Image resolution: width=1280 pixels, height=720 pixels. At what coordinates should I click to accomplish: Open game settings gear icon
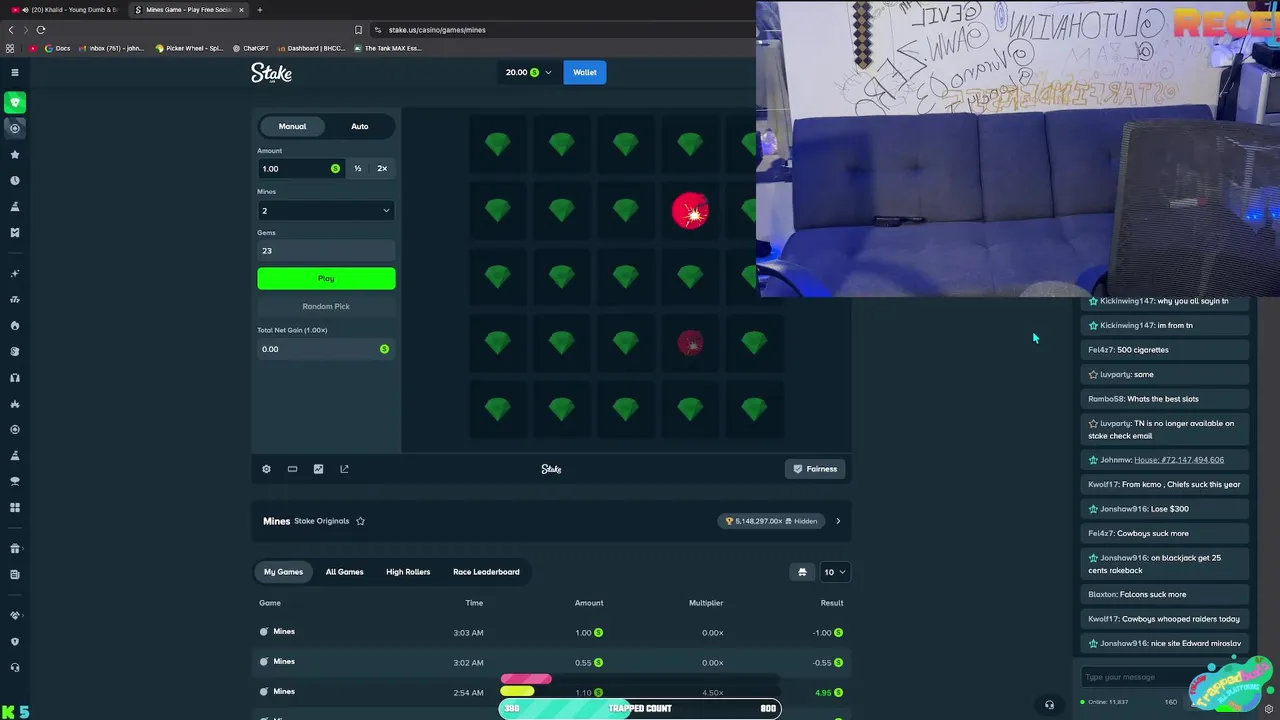point(266,469)
